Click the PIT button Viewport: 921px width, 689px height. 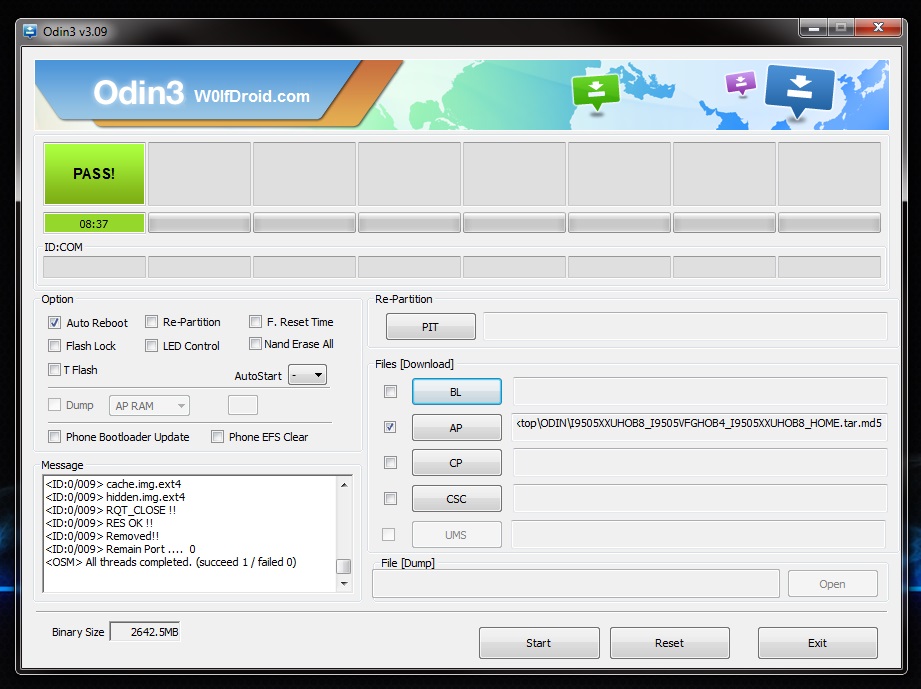pyautogui.click(x=431, y=327)
